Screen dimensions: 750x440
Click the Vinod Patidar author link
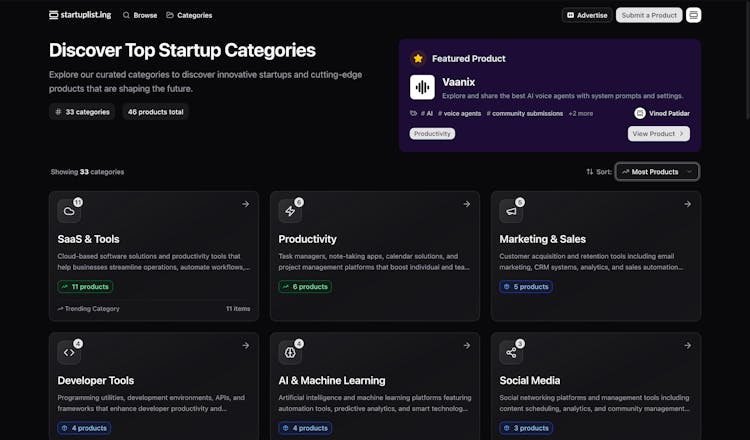662,113
